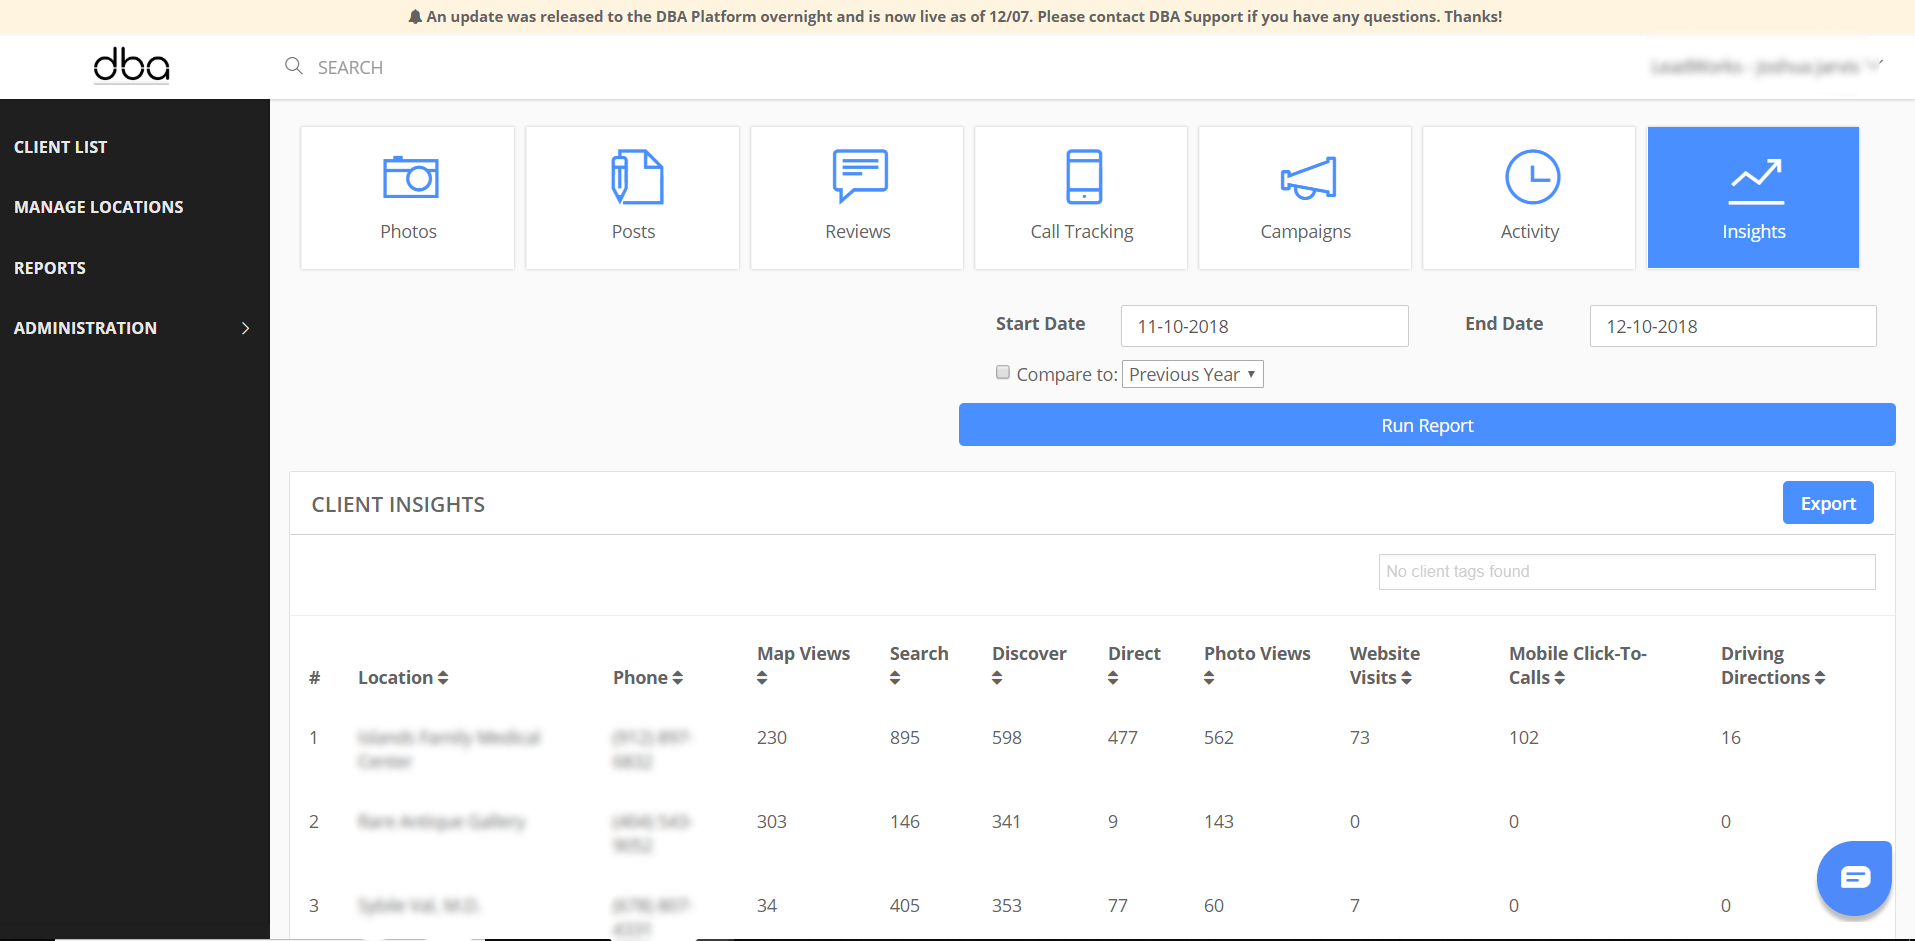Open Manage Locations from sidebar
The image size is (1915, 941).
99,207
